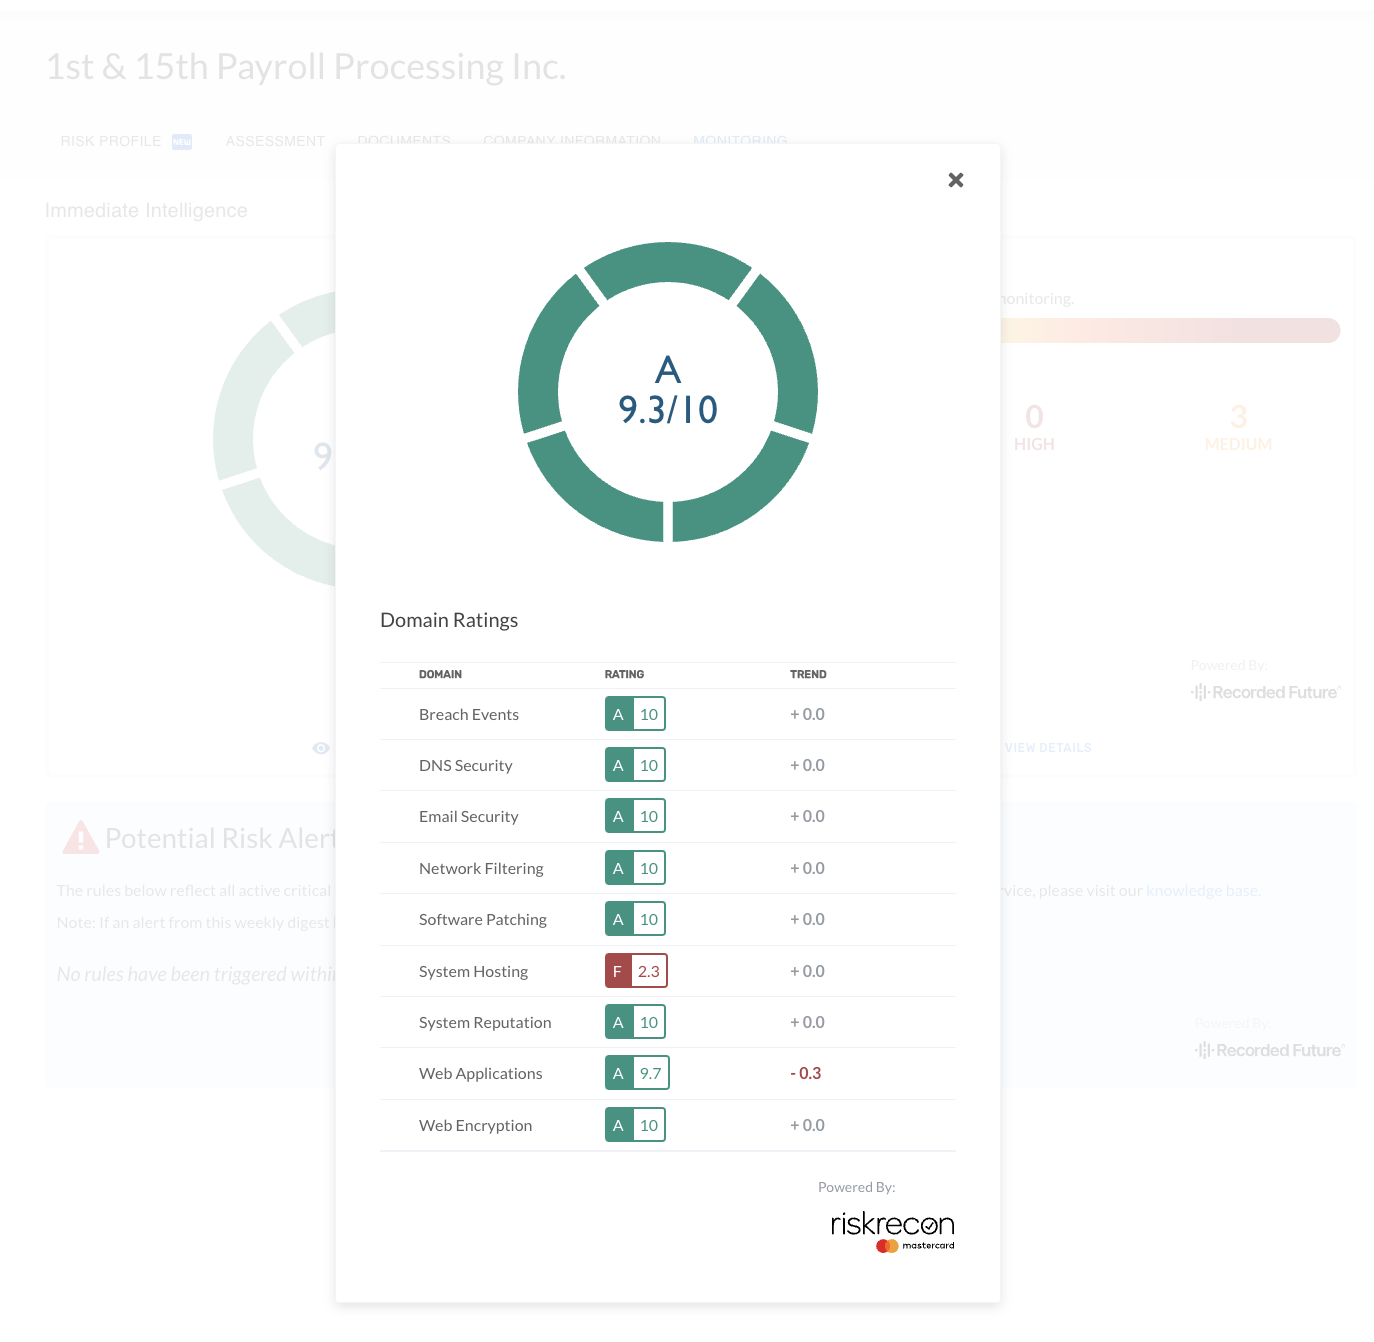
Task: Switch to the Assessment tab
Action: click(275, 141)
